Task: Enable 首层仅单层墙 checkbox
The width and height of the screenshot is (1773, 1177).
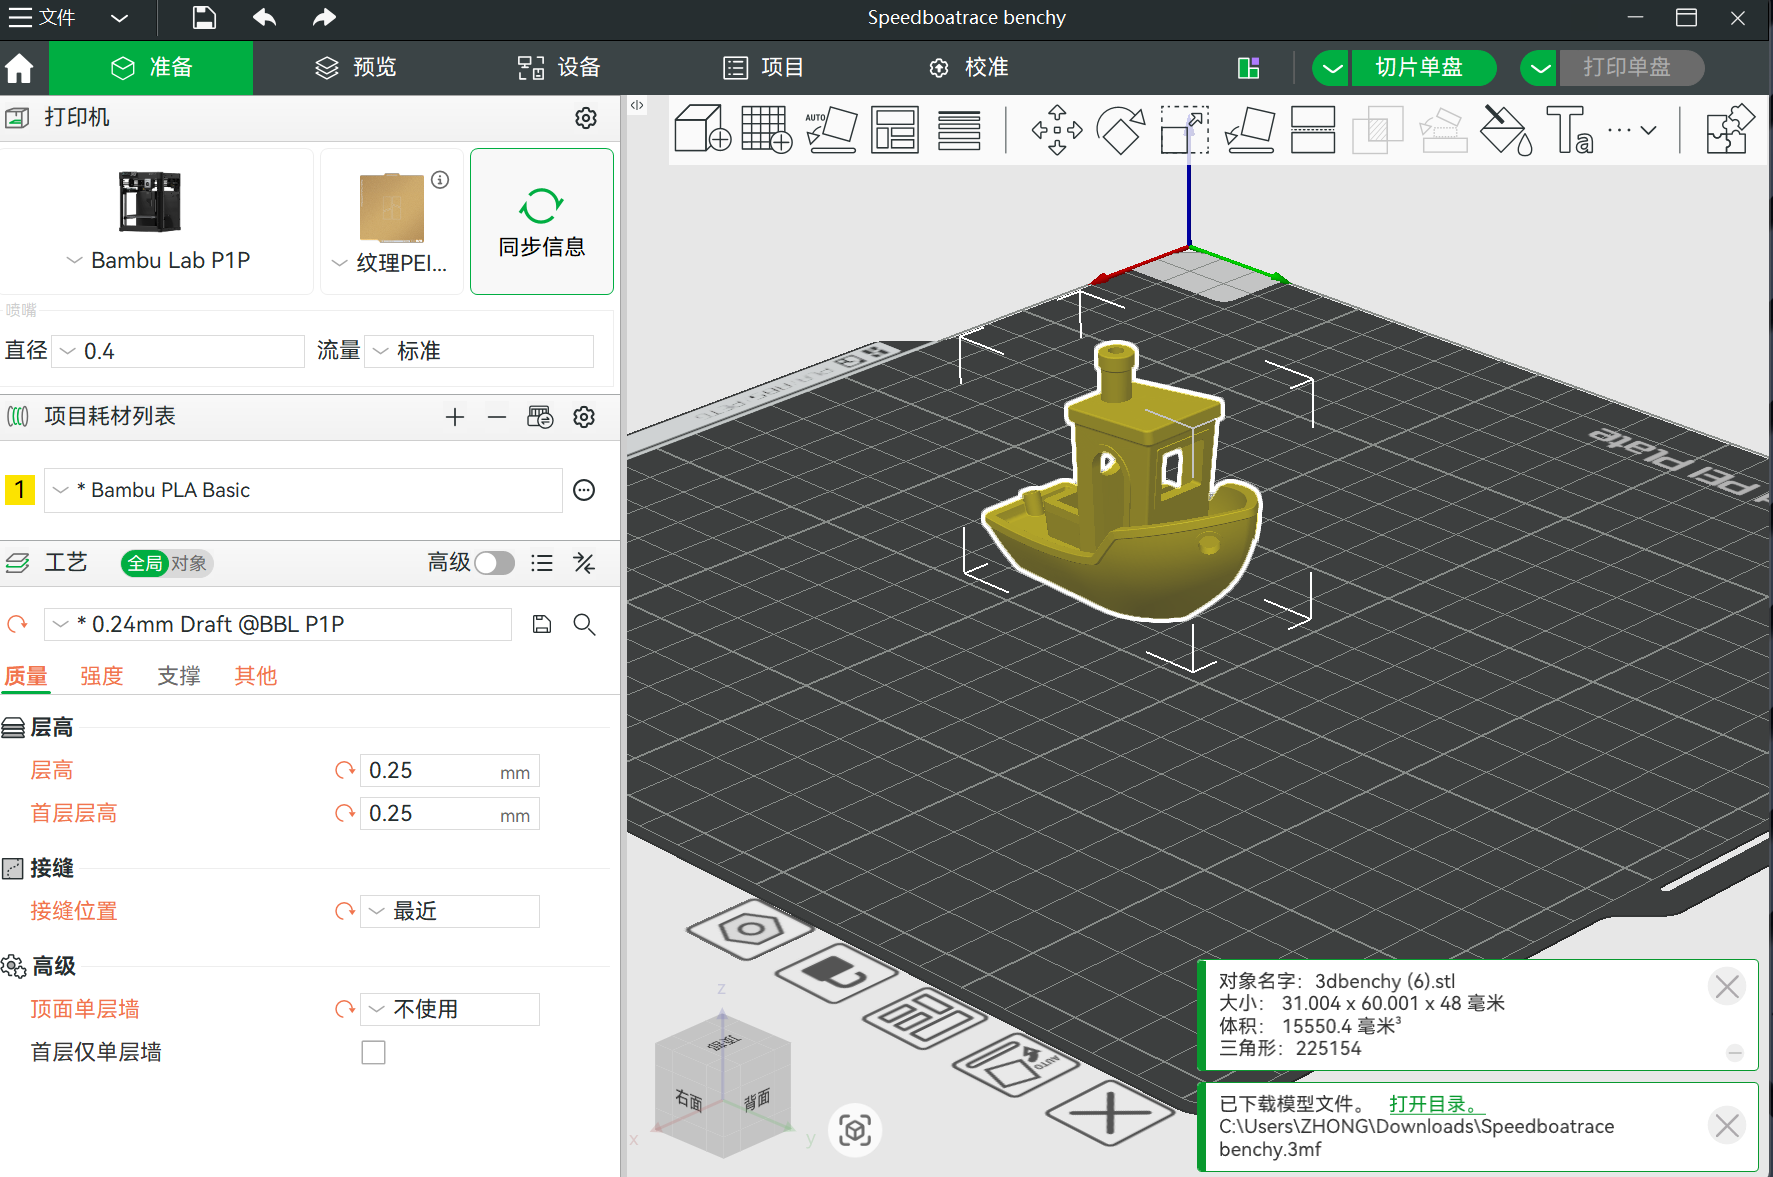Action: 373,1052
